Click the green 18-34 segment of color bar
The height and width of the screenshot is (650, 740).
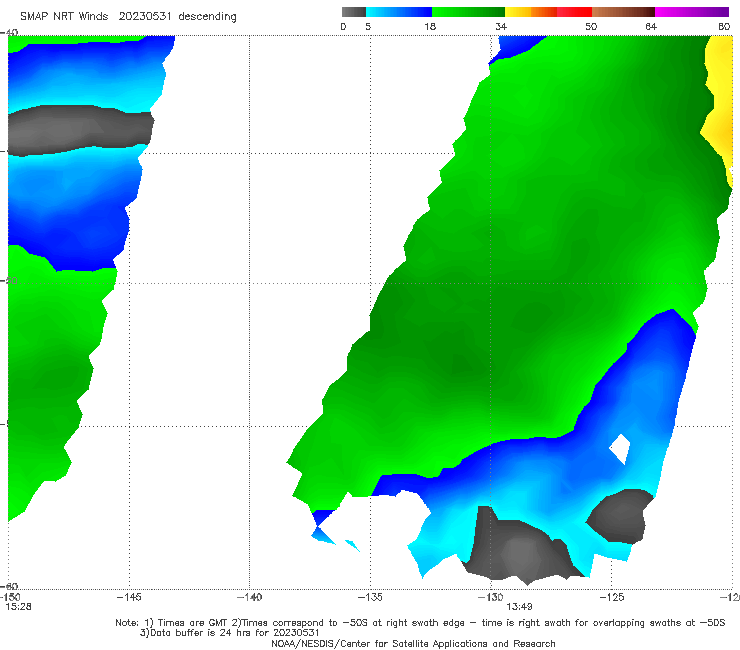tap(468, 12)
